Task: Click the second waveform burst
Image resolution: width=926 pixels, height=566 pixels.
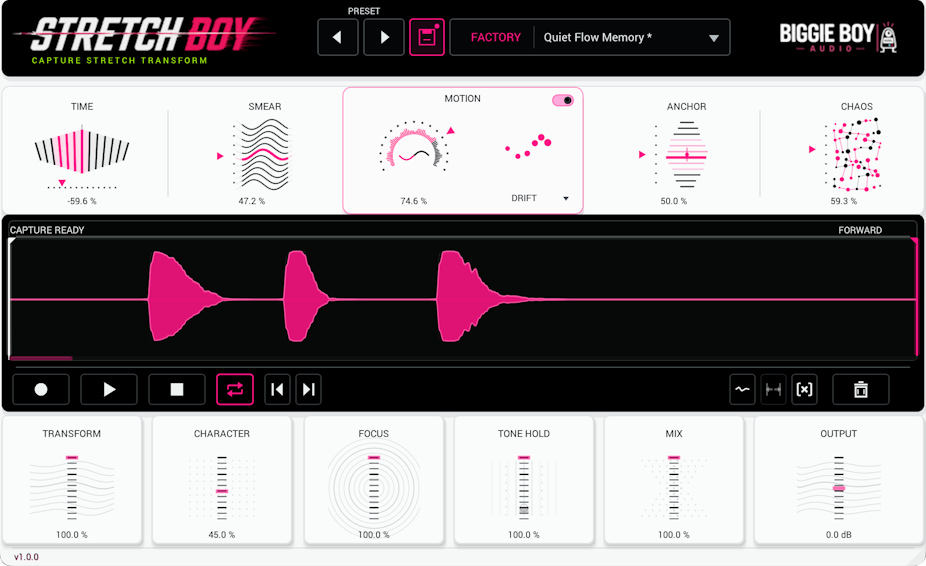Action: click(x=304, y=296)
